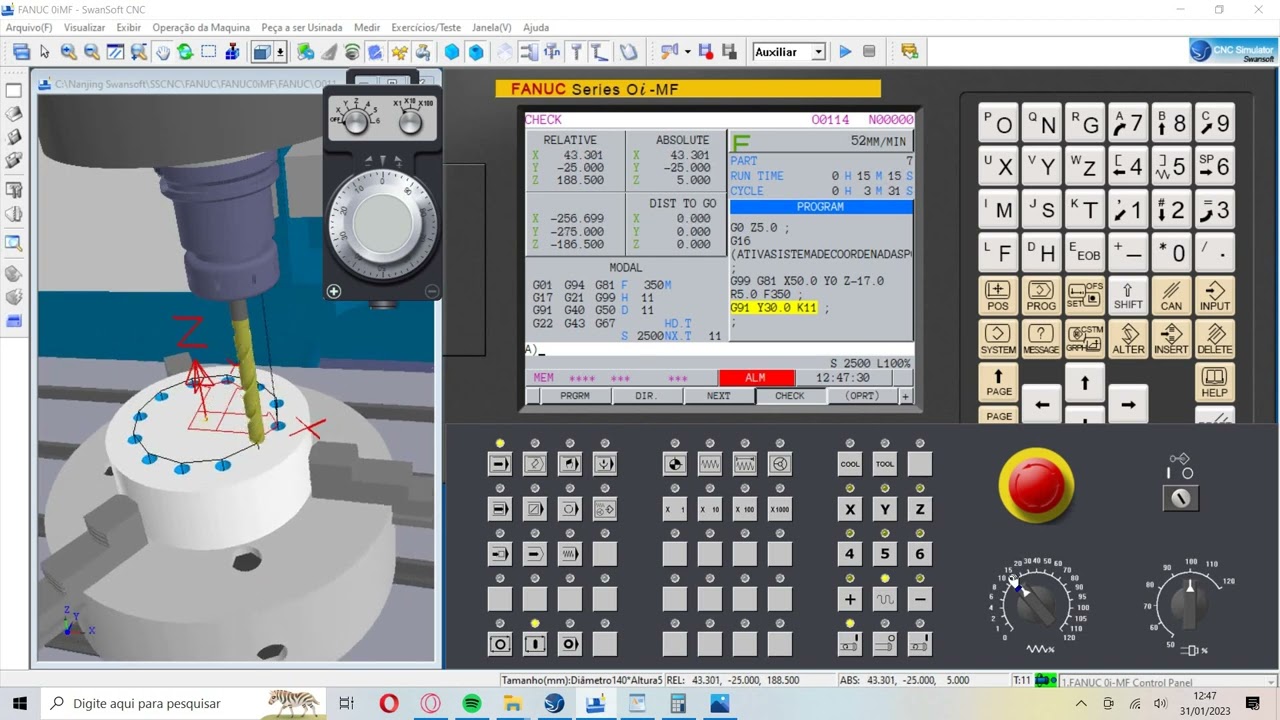This screenshot has height=720, width=1280.
Task: Click the green rotate view icon
Action: pyautogui.click(x=185, y=52)
